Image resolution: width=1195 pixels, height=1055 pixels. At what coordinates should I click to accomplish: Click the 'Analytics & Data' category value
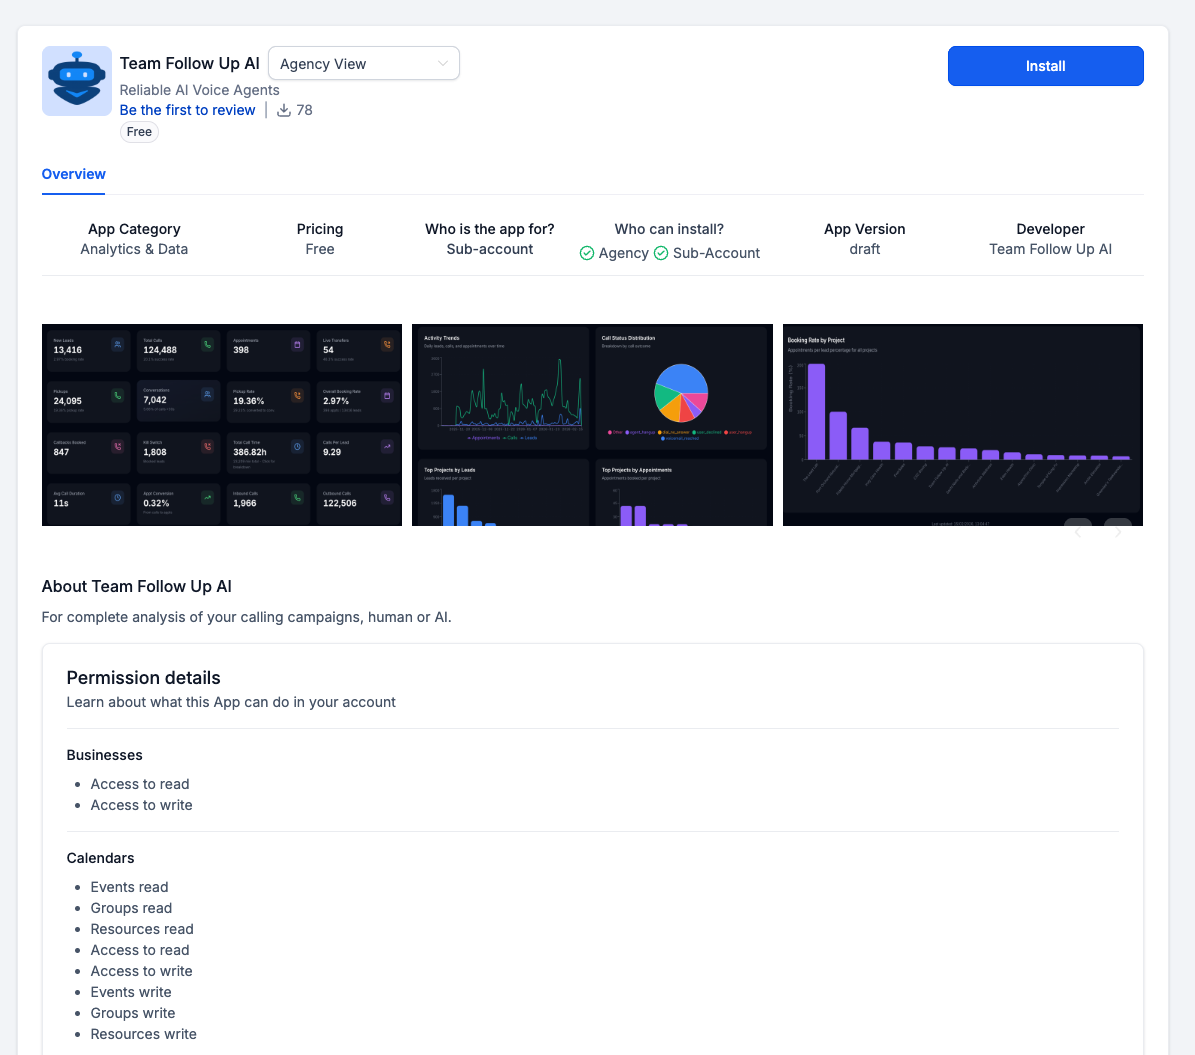click(134, 249)
